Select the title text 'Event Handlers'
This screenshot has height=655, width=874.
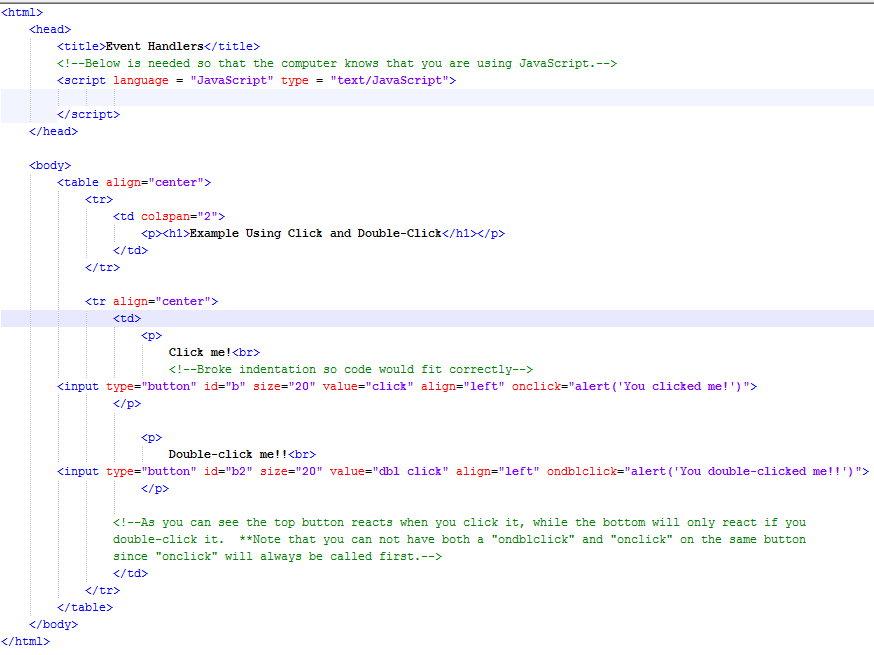154,46
